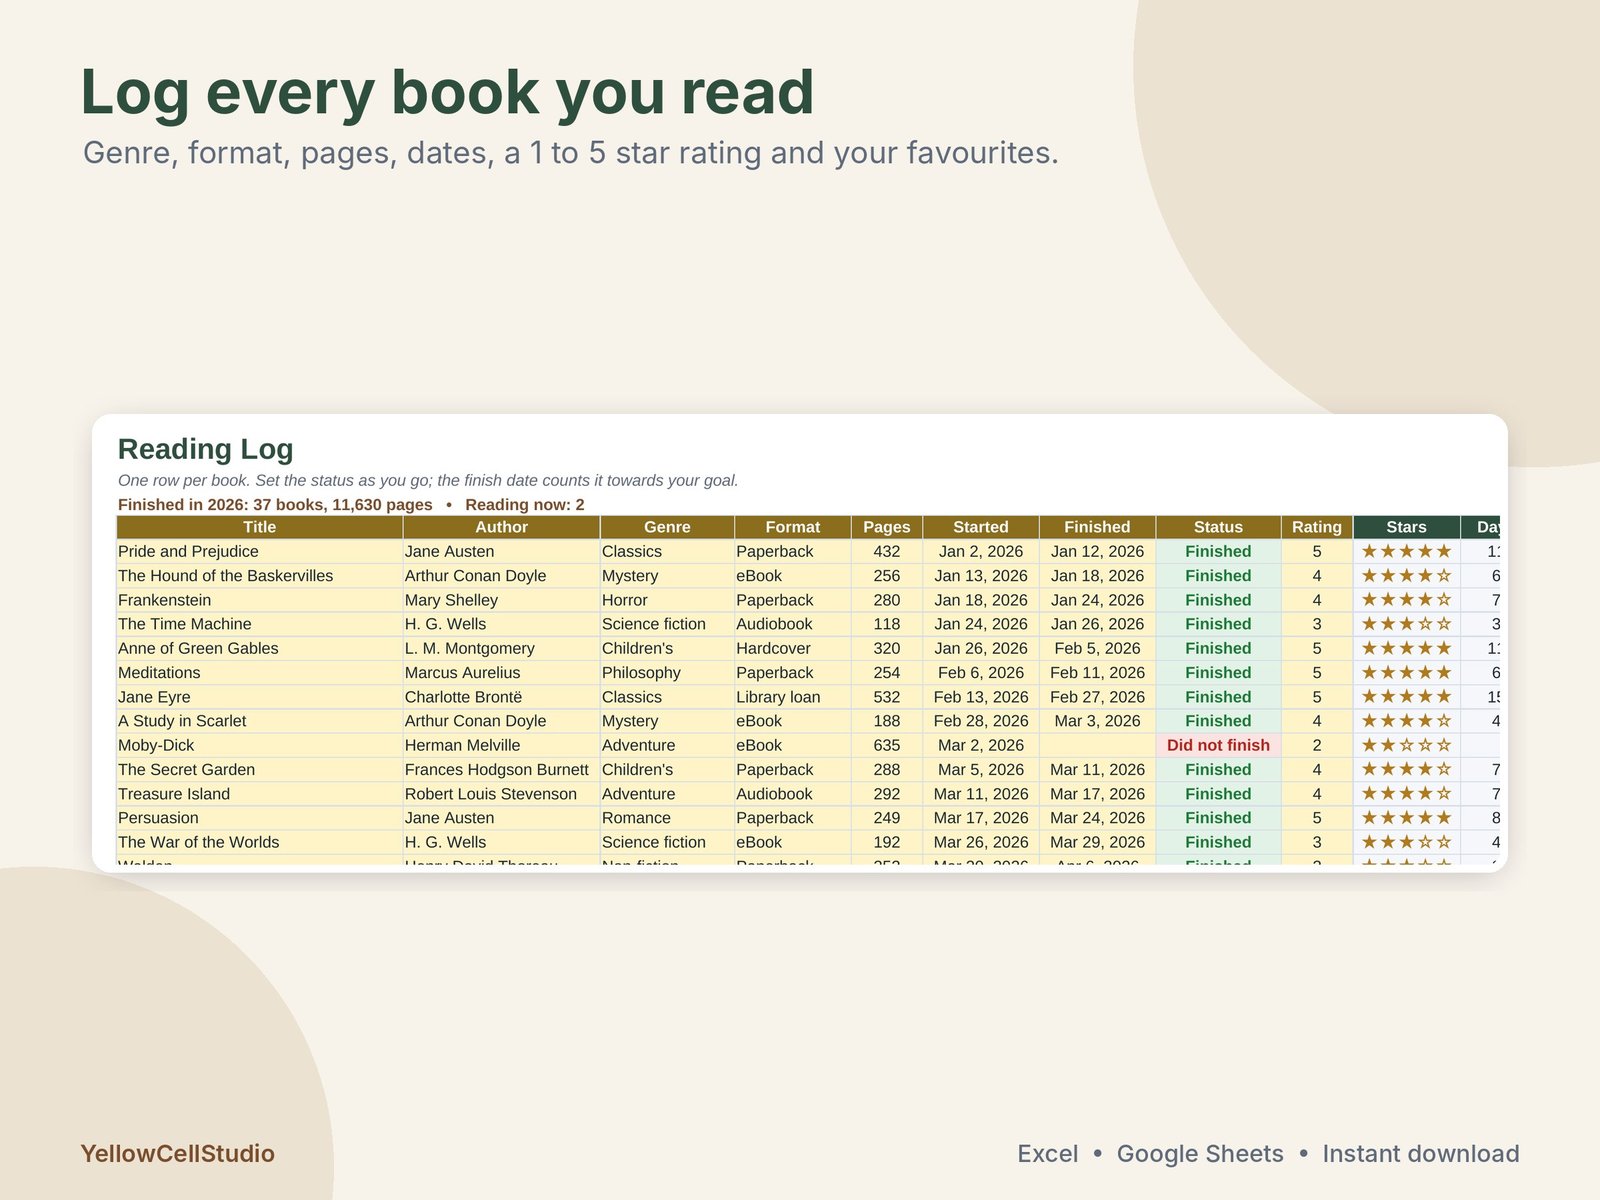
Task: Click the Jan 2, 2026 started date
Action: (x=981, y=552)
